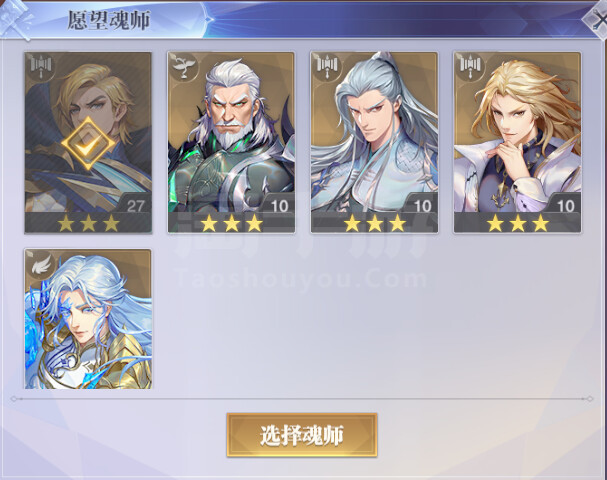Click three-star rating on long blond-haired card
The height and width of the screenshot is (480, 607).
point(517,223)
